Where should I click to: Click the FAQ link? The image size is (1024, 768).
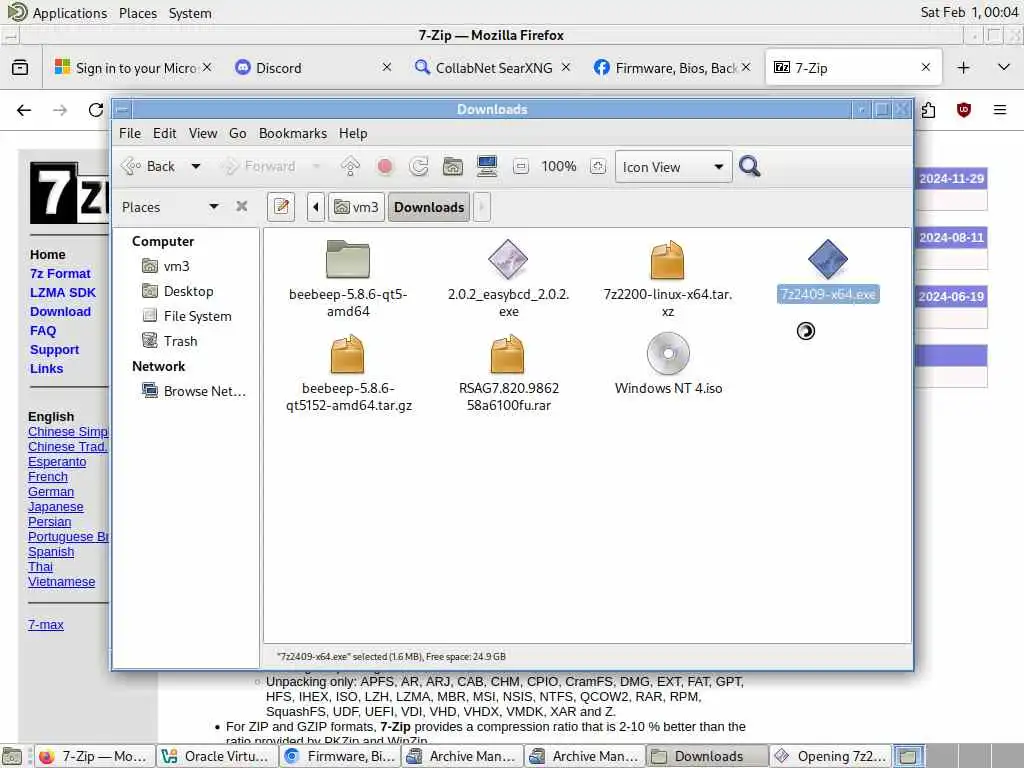[x=42, y=330]
